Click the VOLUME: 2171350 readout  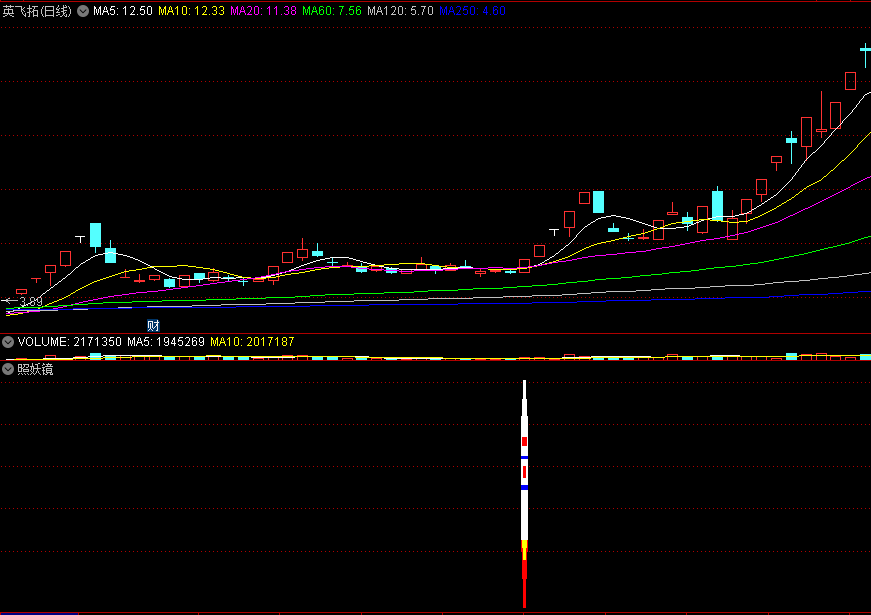coord(69,342)
